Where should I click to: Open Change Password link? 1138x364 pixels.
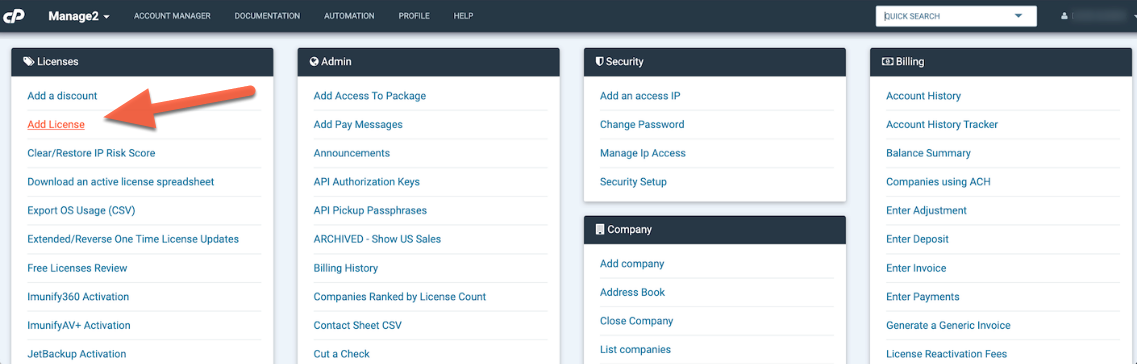[x=642, y=125]
